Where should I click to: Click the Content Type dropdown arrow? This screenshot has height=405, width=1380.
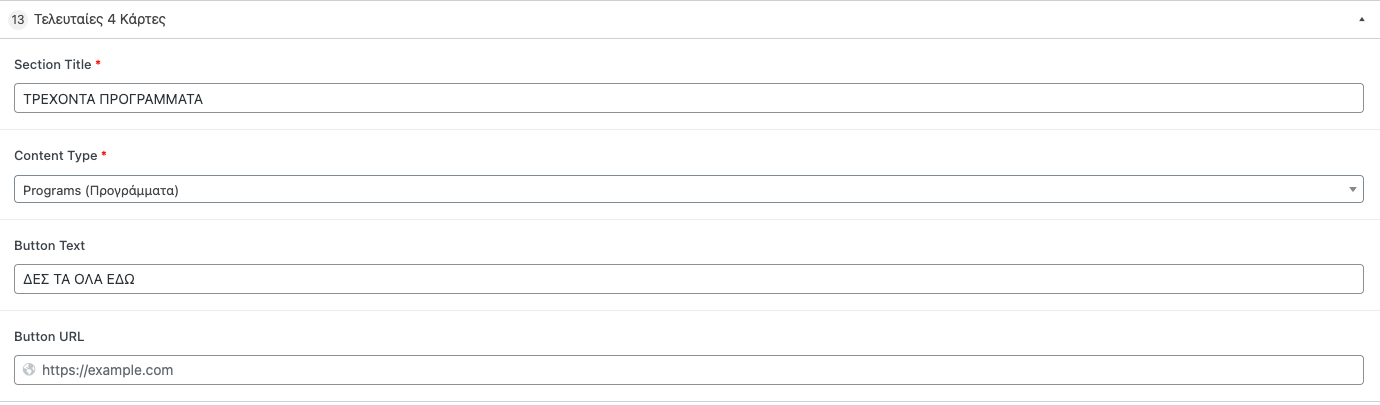[1352, 189]
